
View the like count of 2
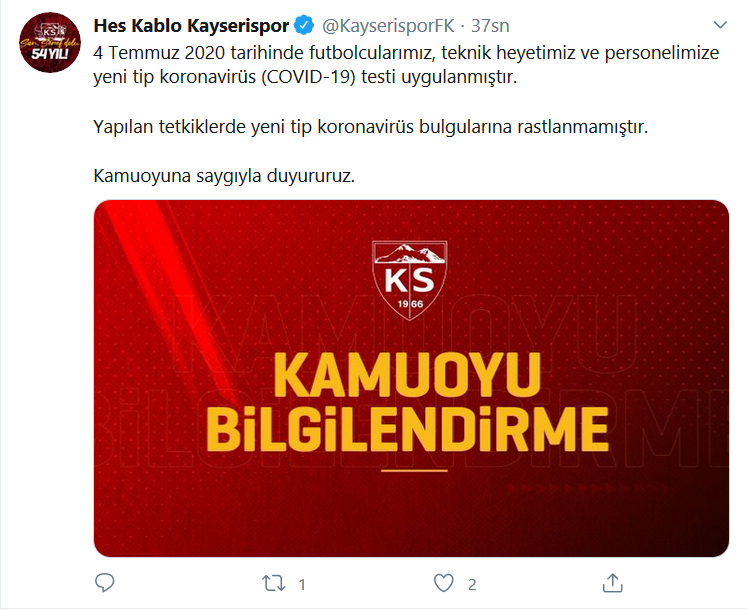[x=472, y=585]
